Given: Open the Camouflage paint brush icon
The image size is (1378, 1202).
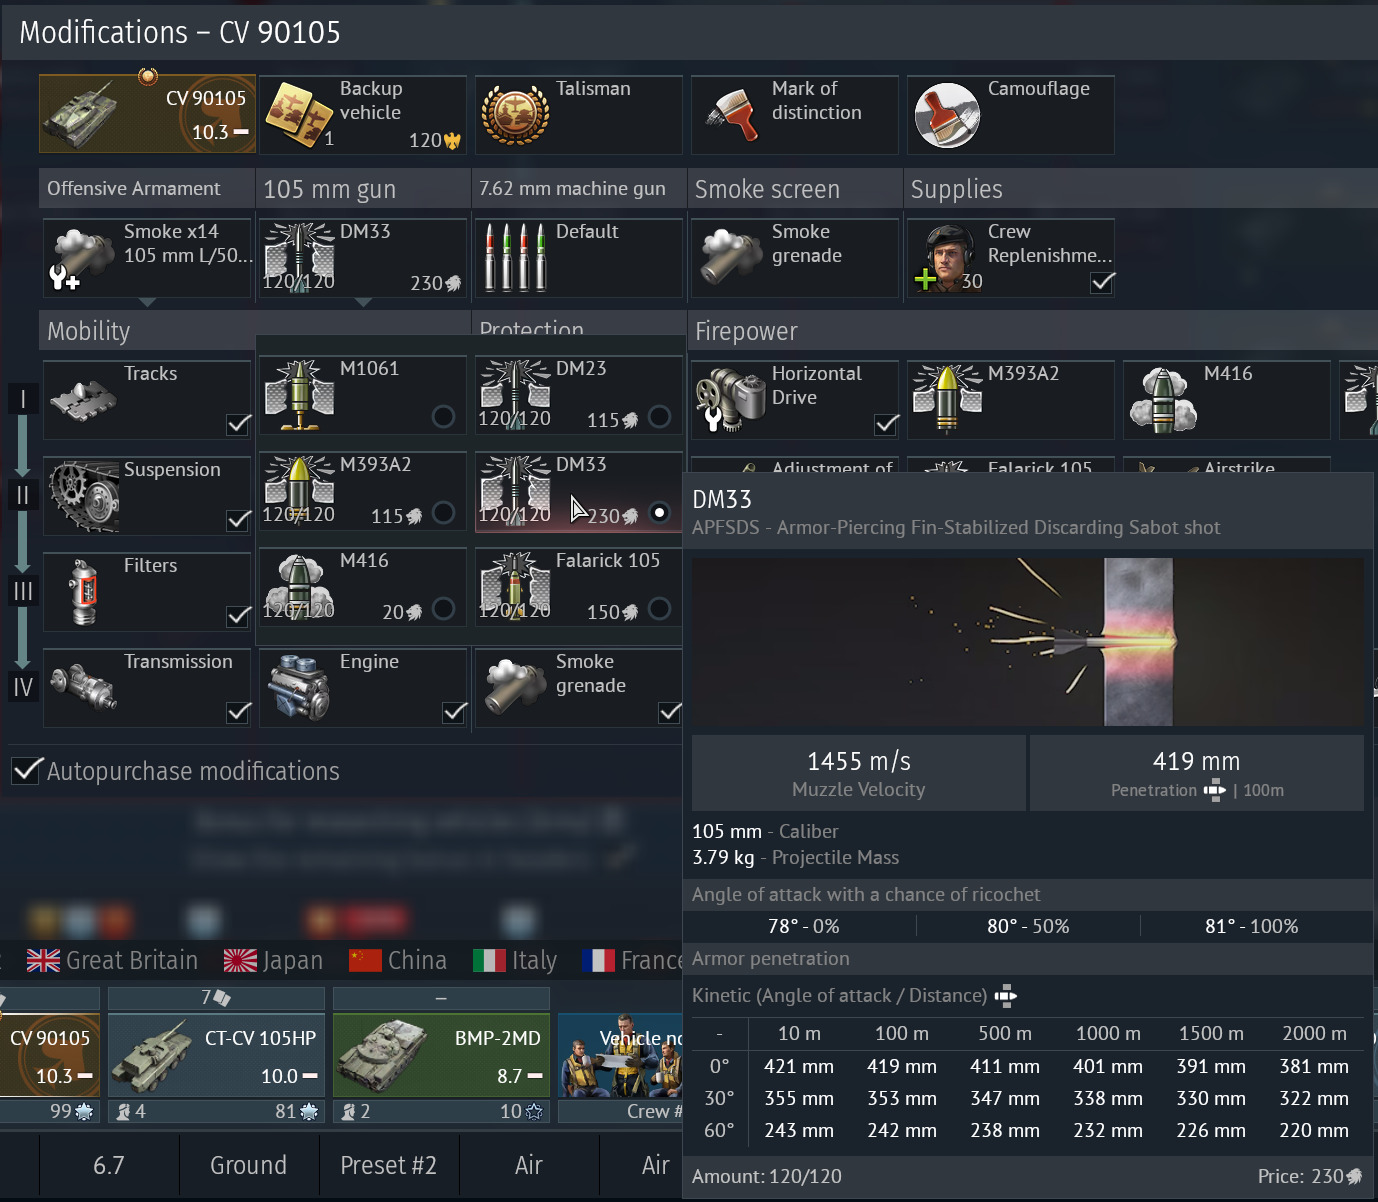Looking at the screenshot, I should 947,116.
